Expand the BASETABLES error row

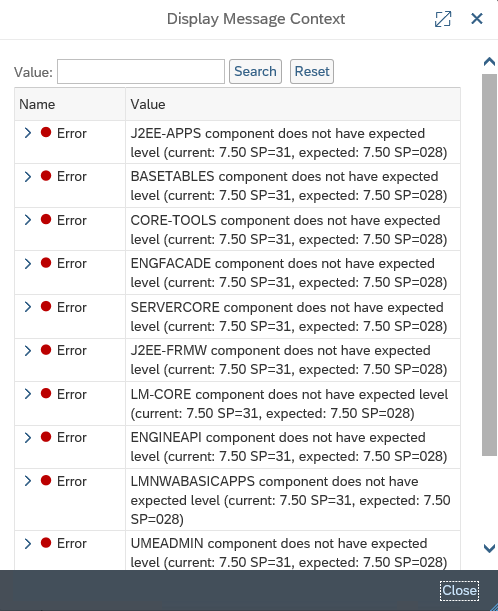point(28,176)
